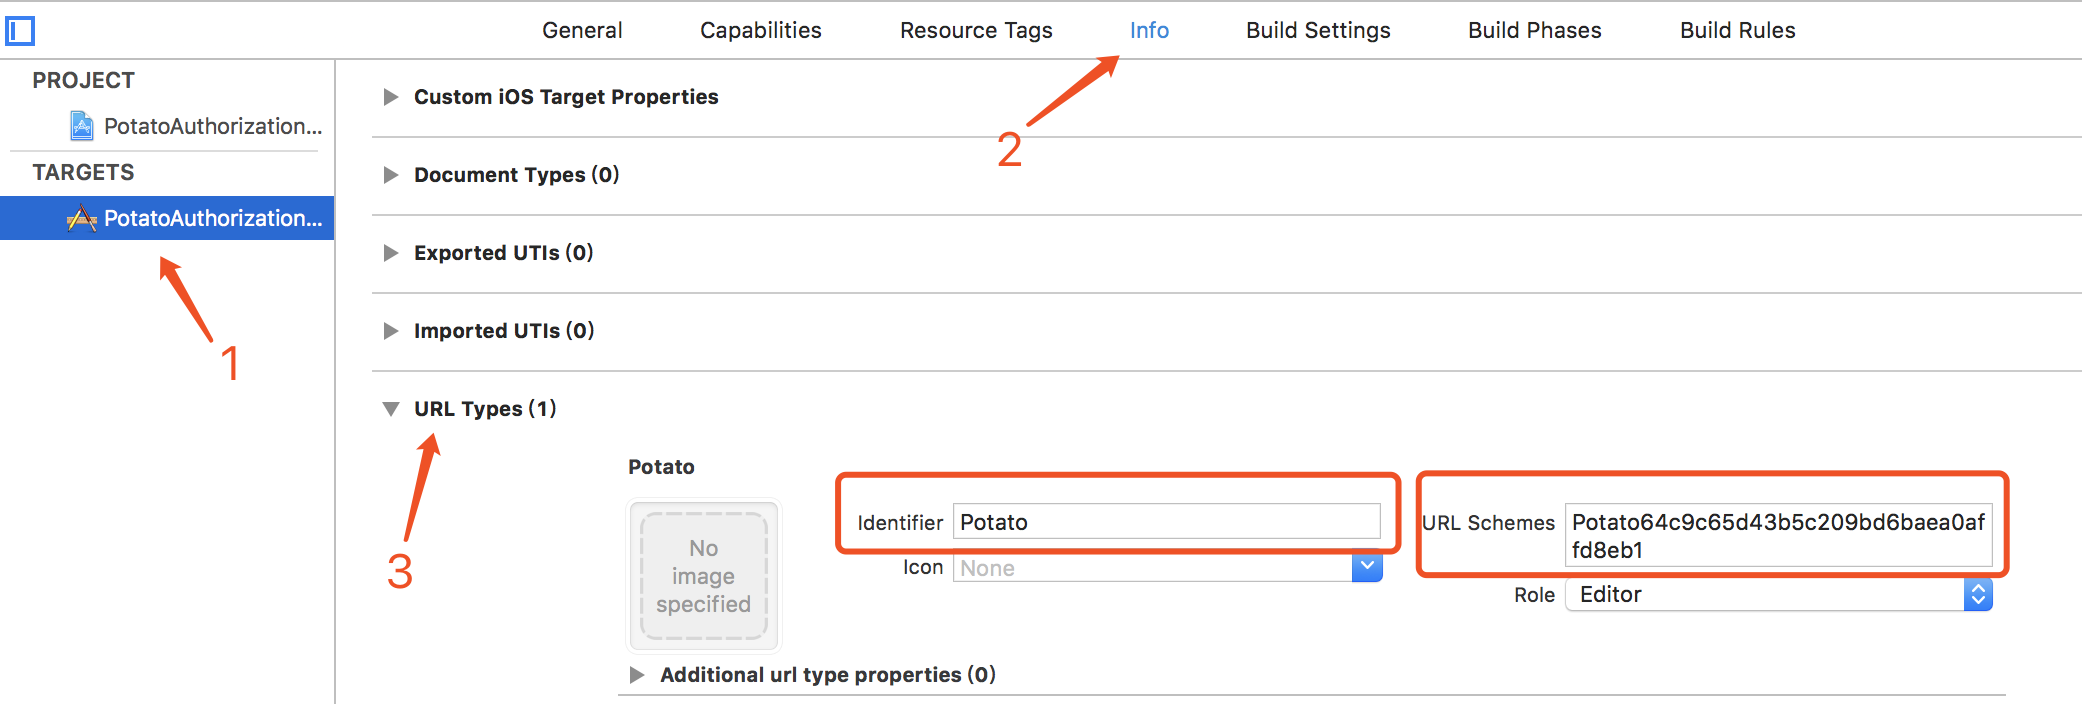Go to the Build Phases tab

(x=1534, y=31)
